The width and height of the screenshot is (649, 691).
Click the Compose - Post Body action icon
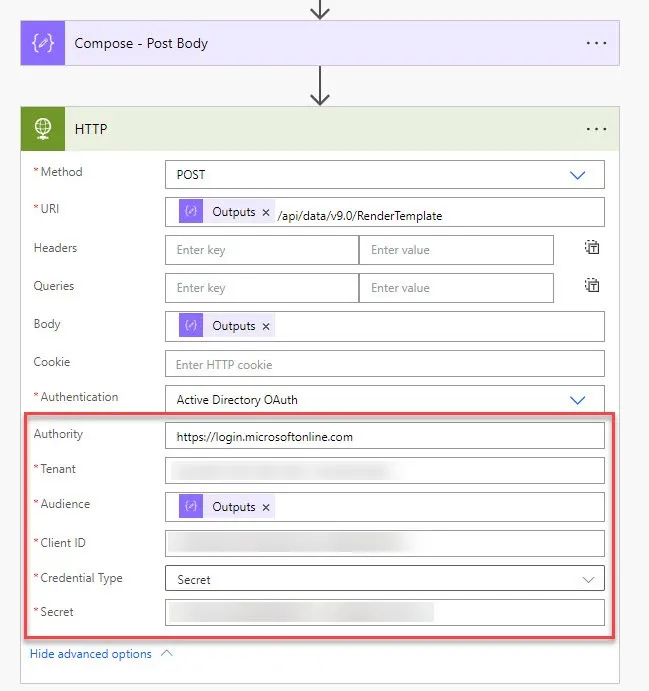[x=43, y=43]
